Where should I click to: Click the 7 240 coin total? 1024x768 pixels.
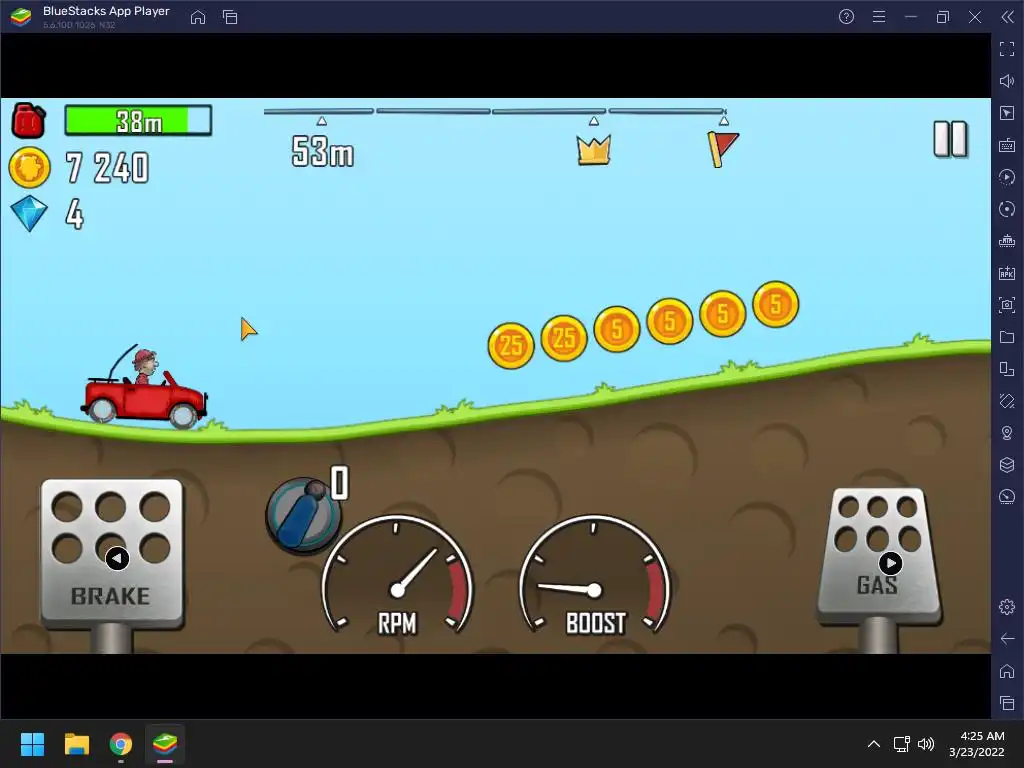click(x=107, y=167)
